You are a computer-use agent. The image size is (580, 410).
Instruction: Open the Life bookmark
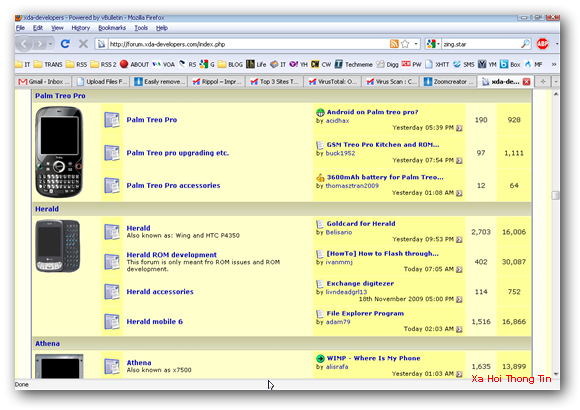coord(256,64)
